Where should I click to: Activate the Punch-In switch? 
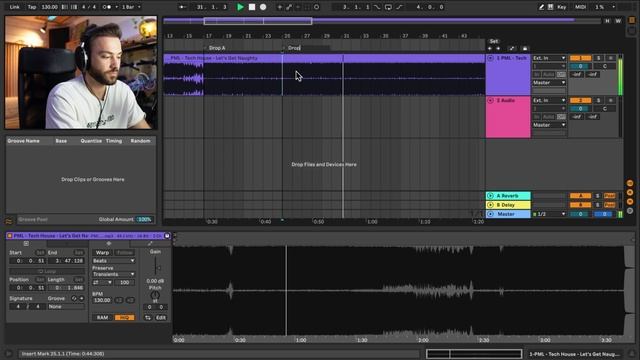(377, 7)
